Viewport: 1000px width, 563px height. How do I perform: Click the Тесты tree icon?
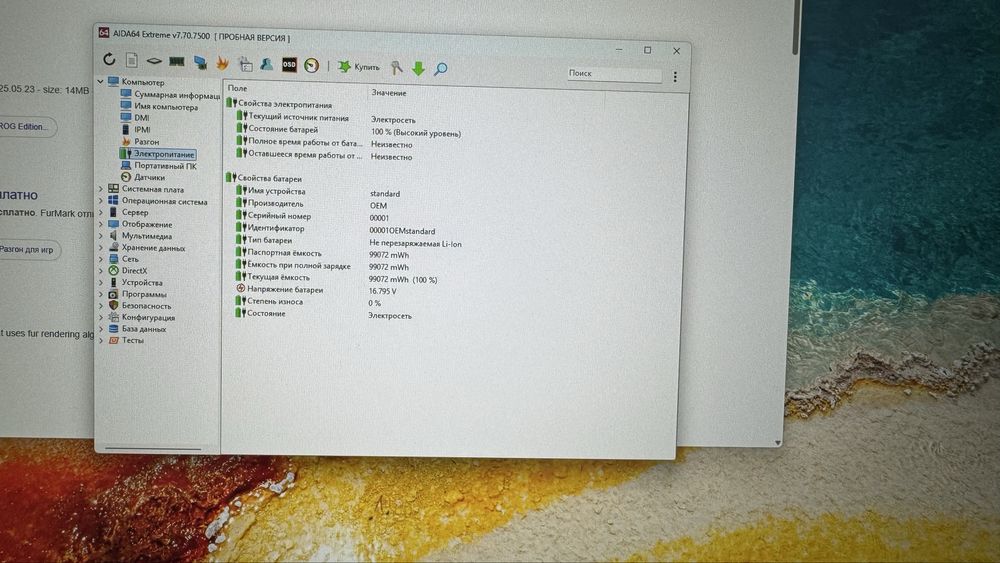114,340
